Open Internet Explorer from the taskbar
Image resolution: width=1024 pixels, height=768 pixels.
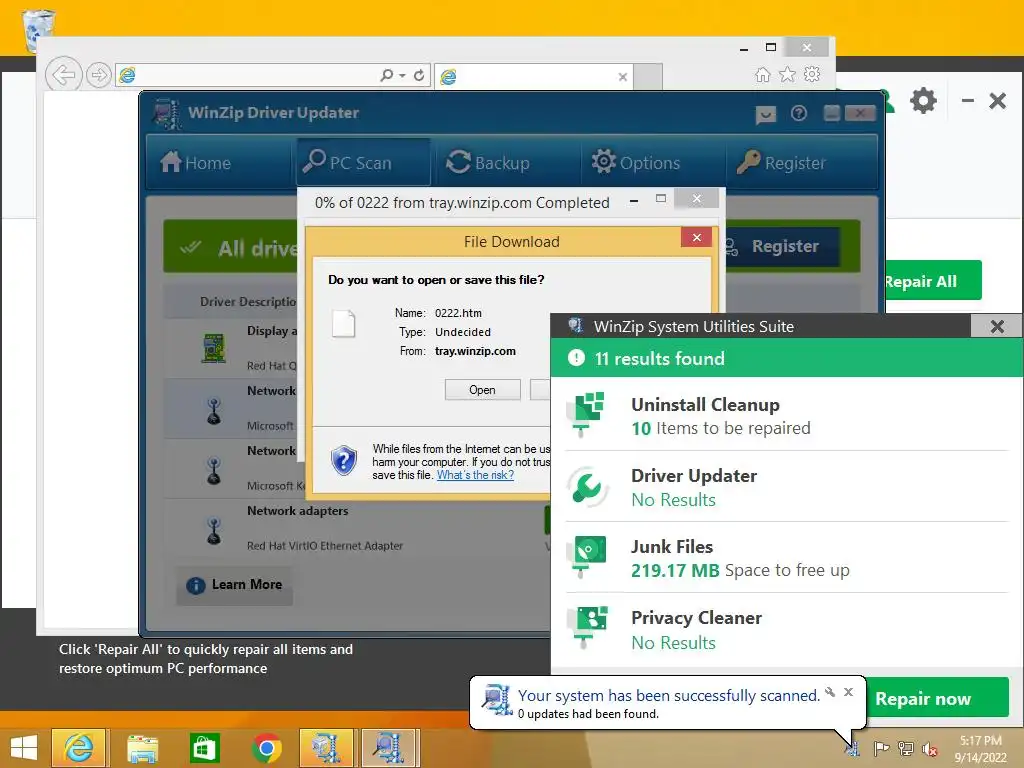click(78, 747)
